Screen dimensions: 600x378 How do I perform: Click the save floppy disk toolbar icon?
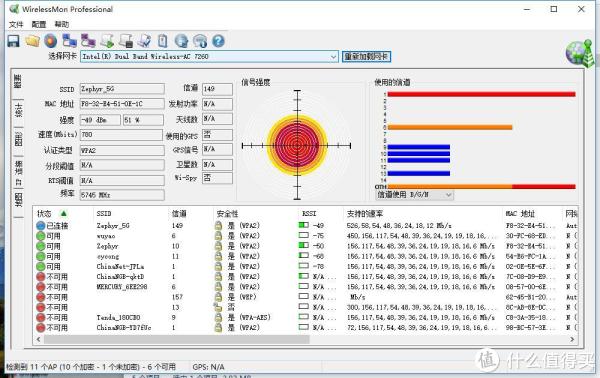(13, 41)
